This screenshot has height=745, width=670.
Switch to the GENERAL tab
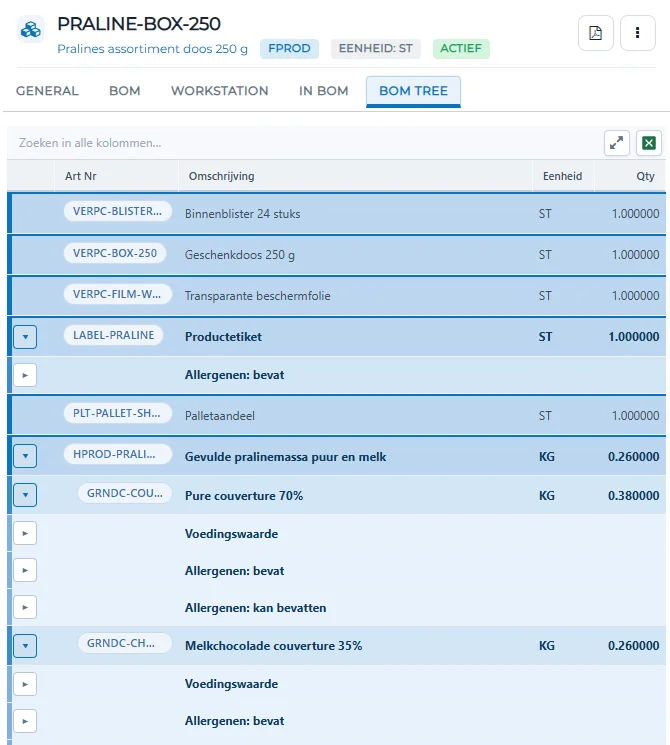click(47, 91)
